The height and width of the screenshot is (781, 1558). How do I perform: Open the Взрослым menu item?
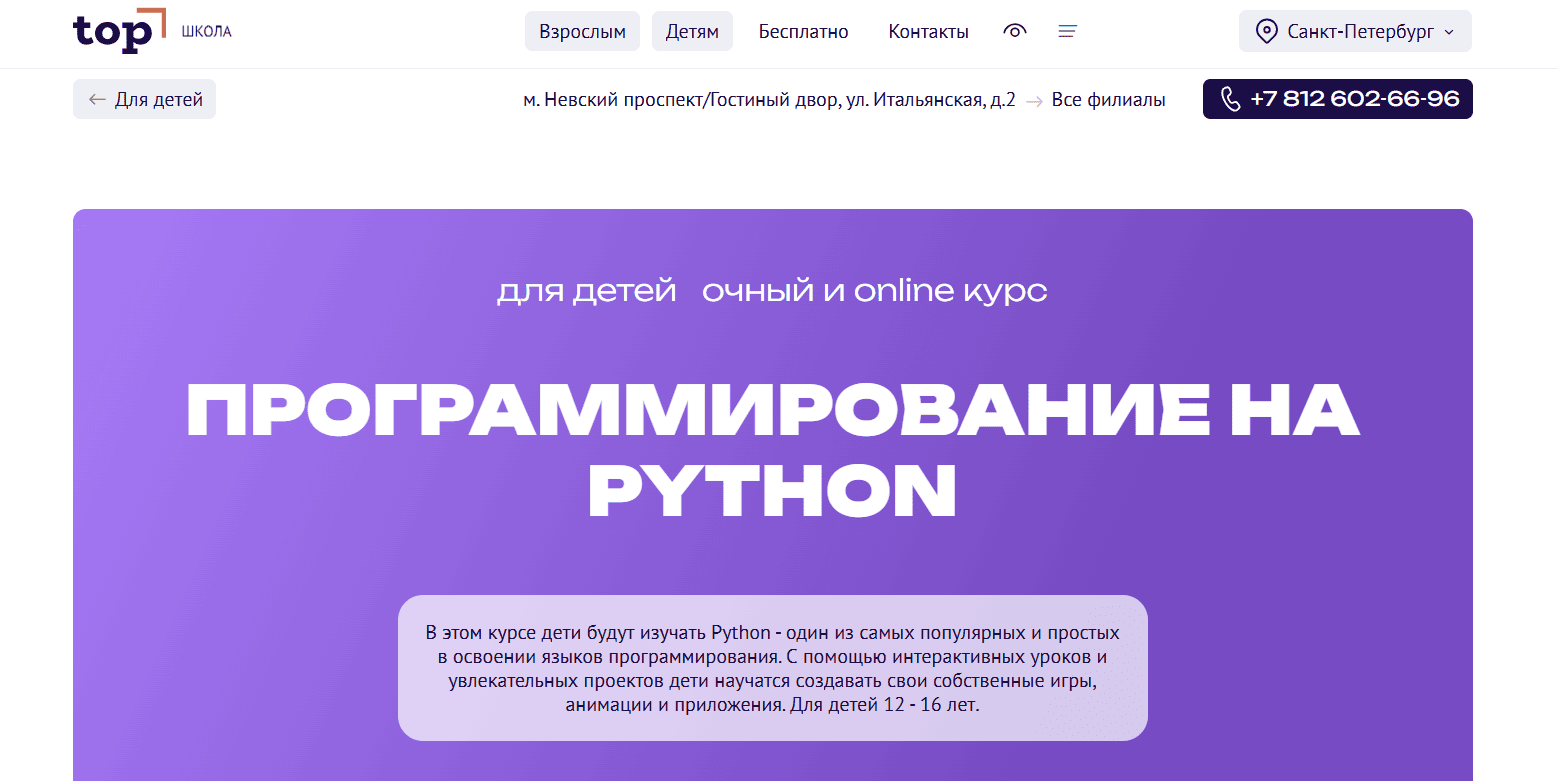tap(582, 31)
